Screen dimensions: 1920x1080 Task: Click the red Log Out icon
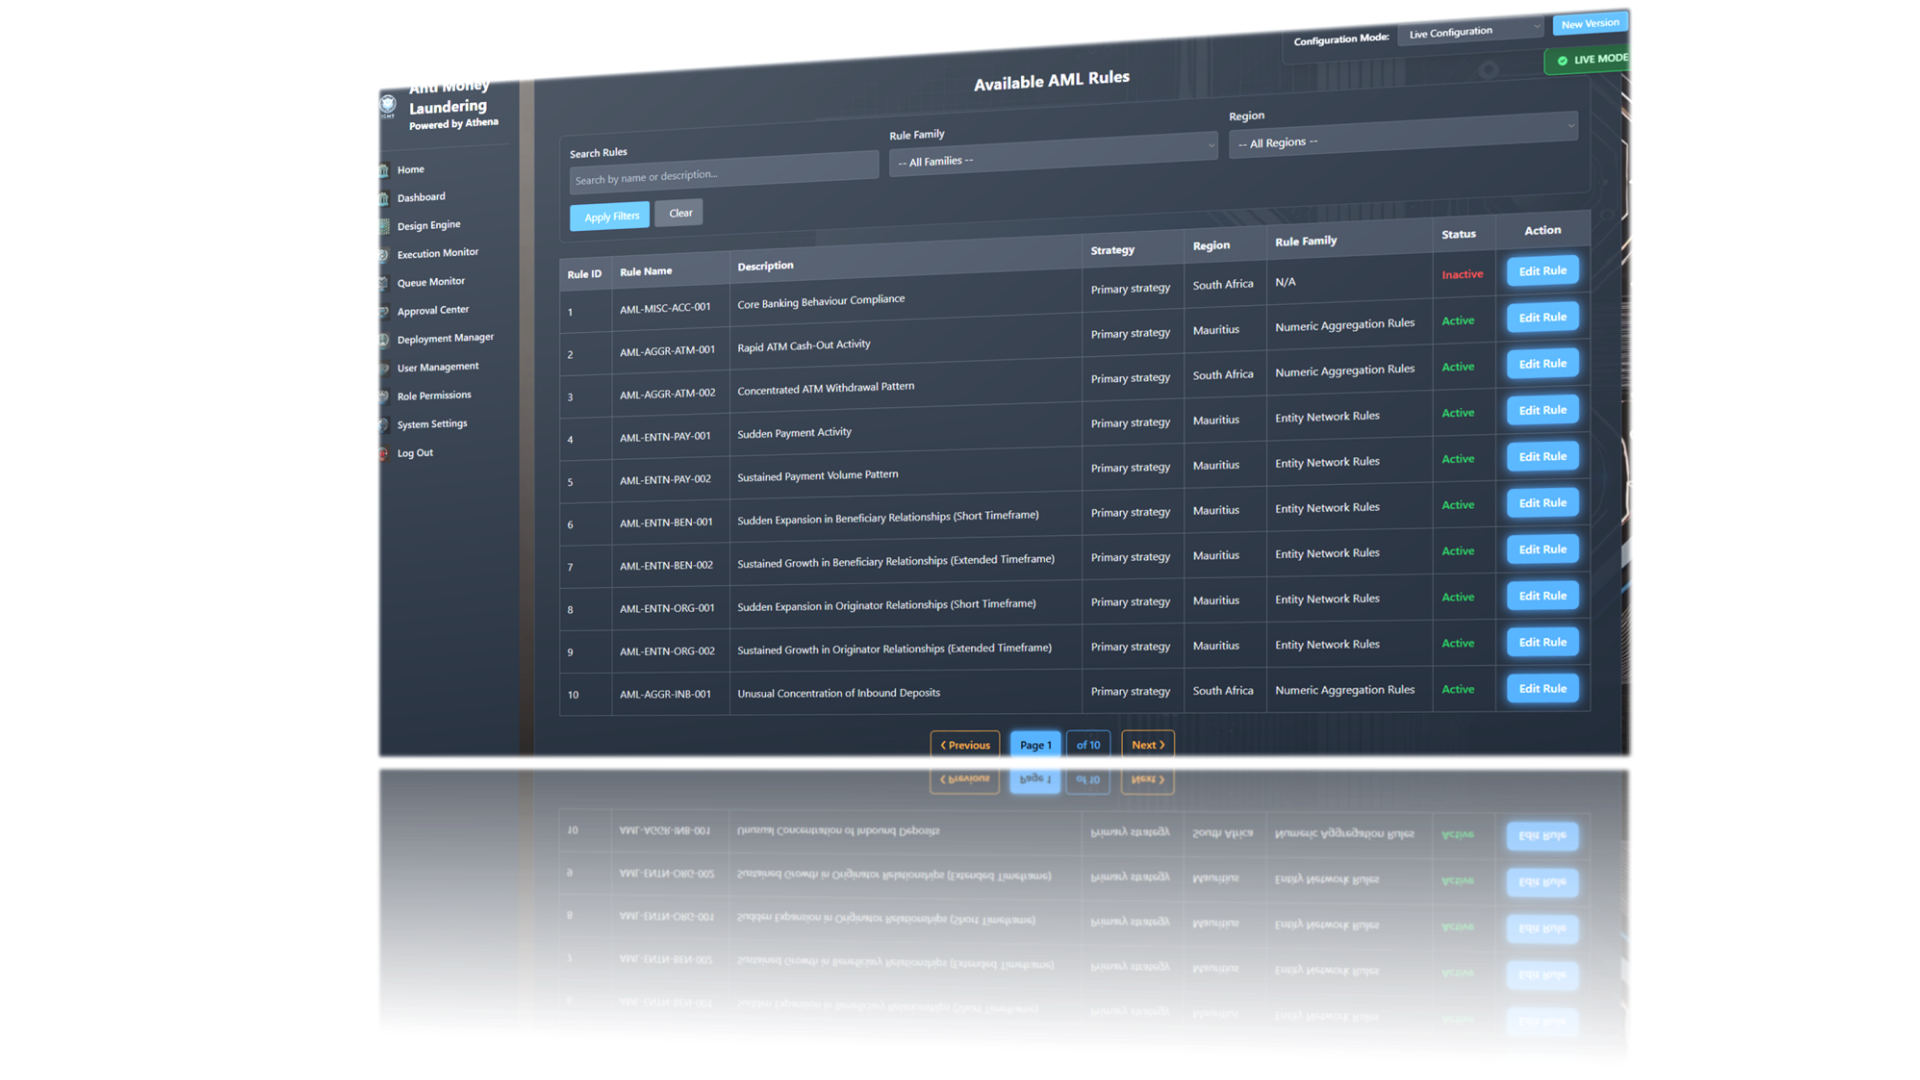click(x=383, y=454)
